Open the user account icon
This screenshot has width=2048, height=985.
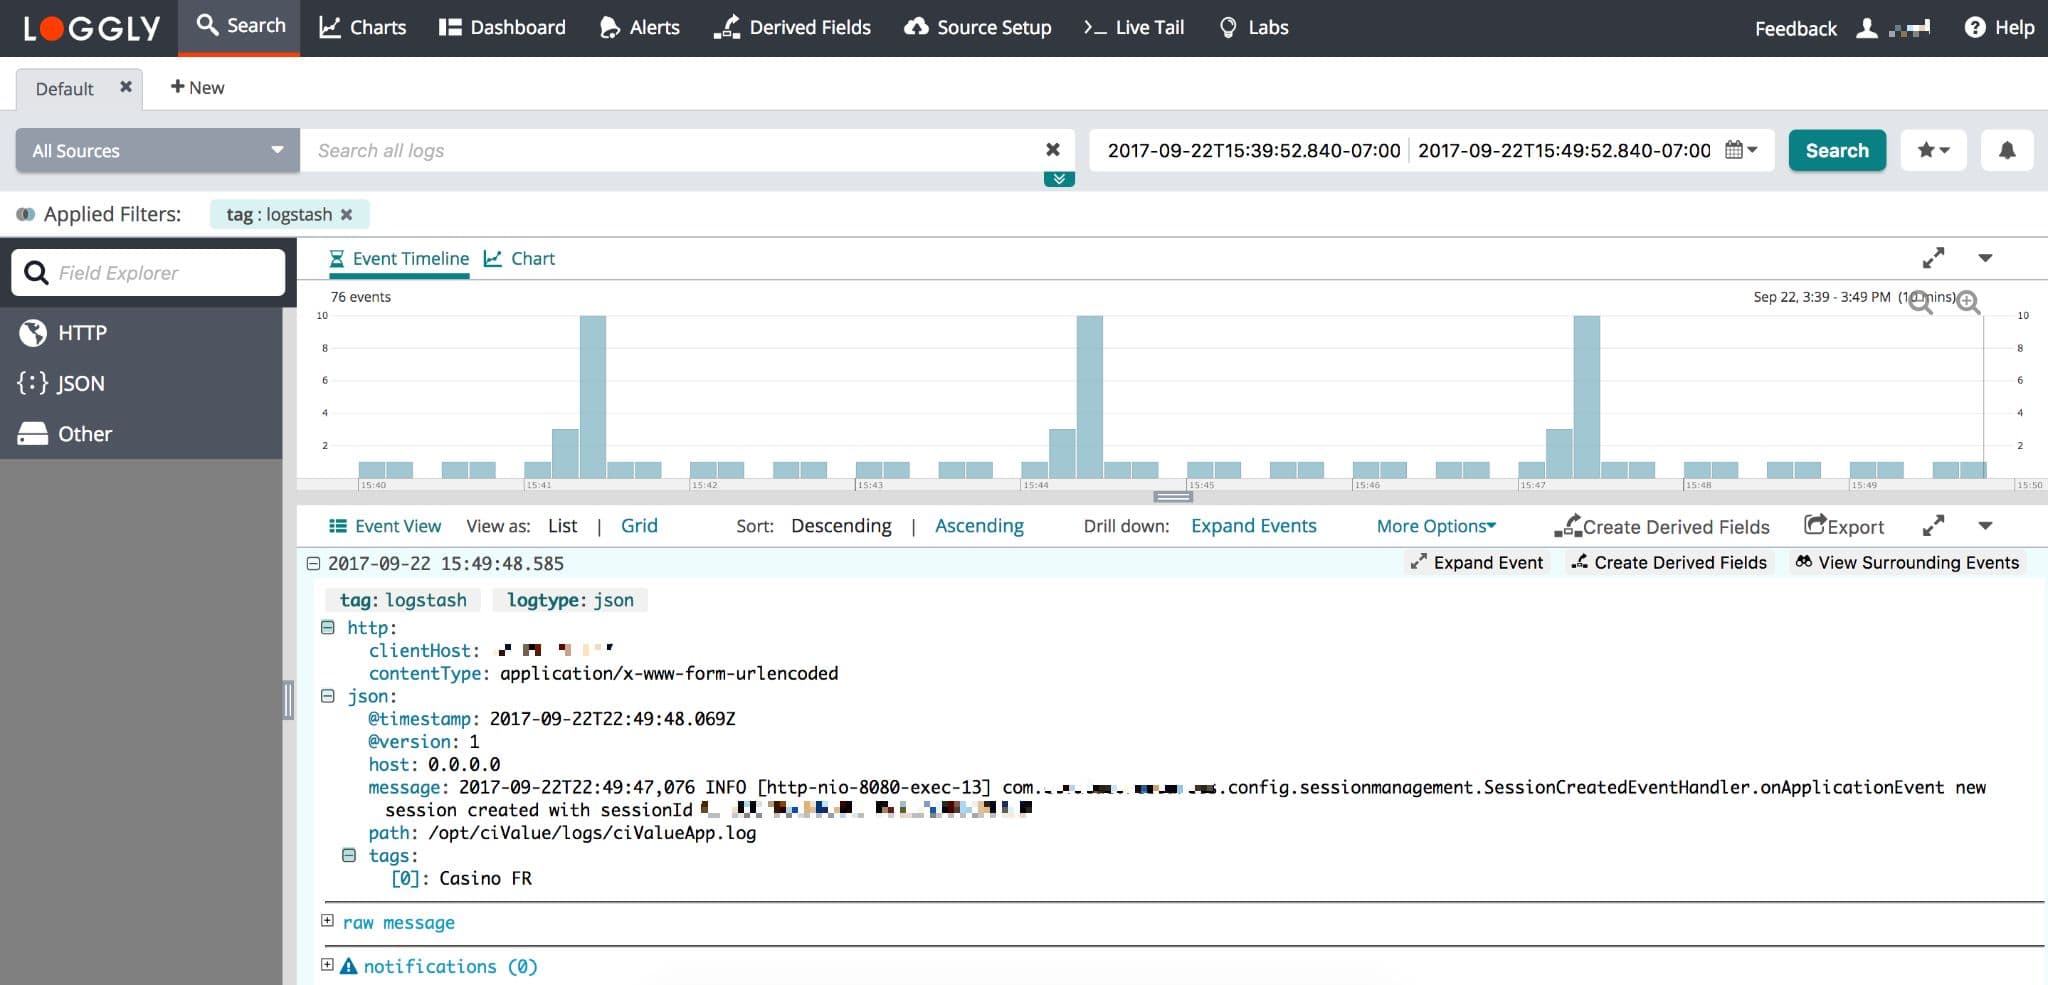(x=1868, y=27)
